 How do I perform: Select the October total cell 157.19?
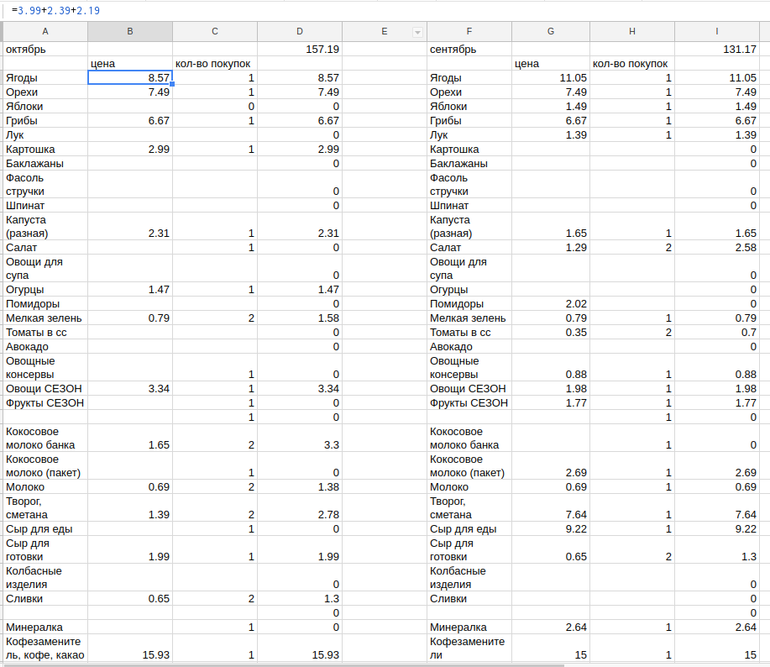[300, 49]
